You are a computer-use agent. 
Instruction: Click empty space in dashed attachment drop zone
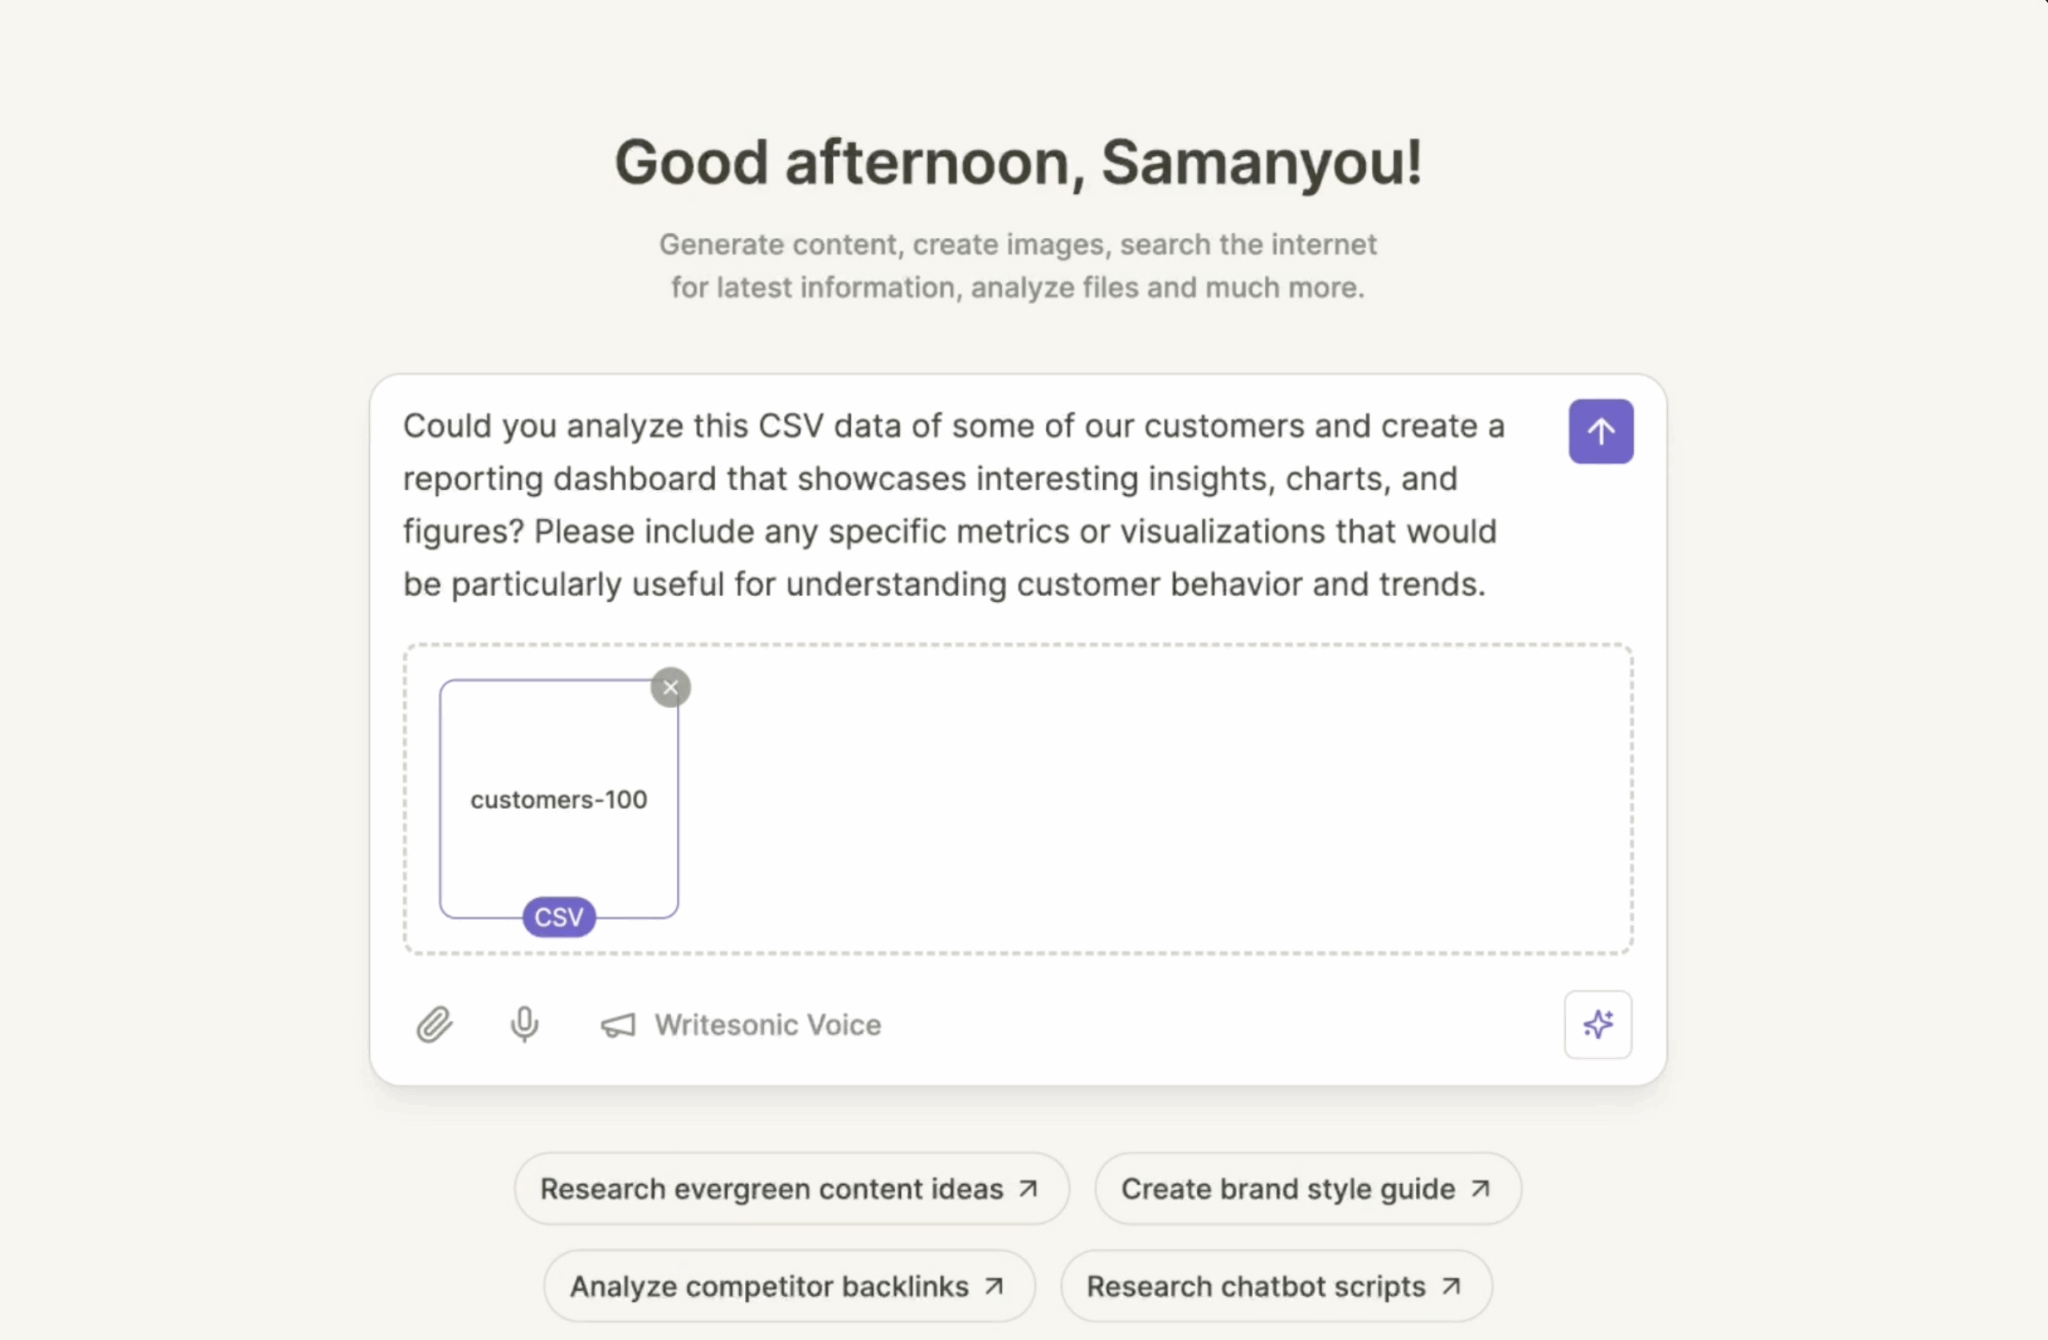(1150, 800)
